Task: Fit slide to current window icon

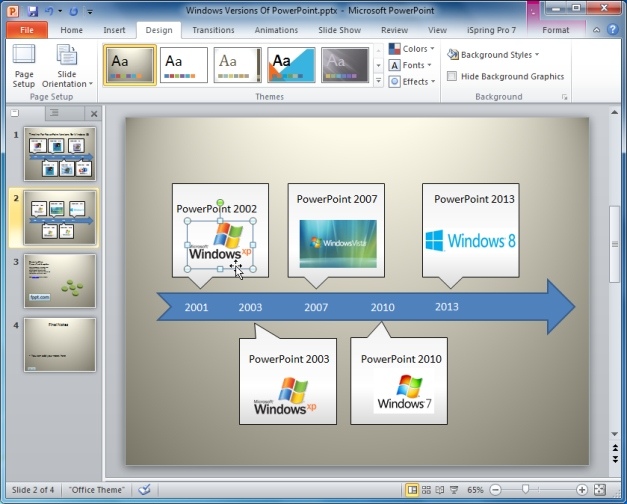Action: tap(600, 490)
